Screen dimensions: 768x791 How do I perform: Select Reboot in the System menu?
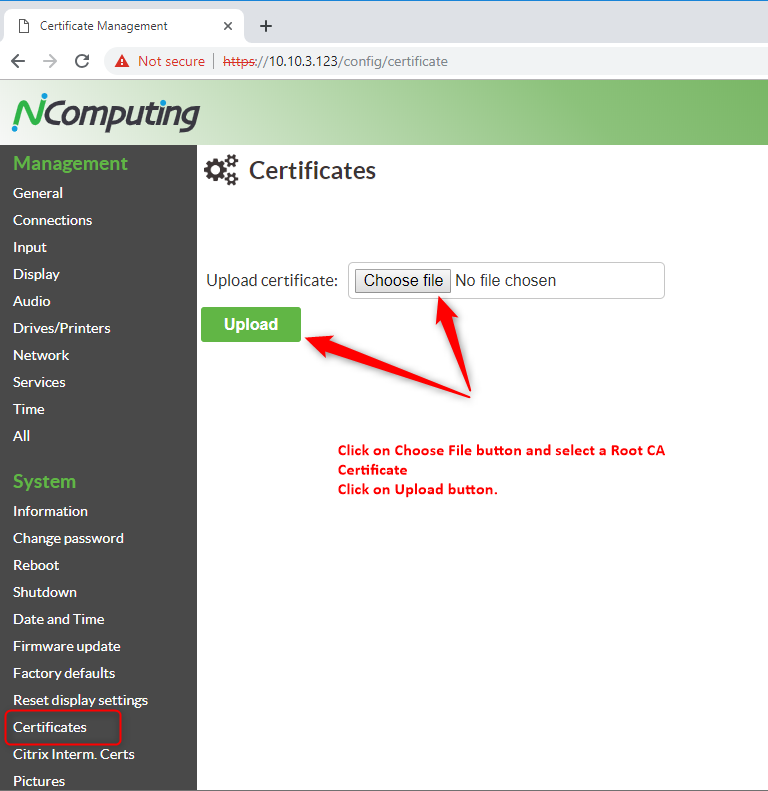(36, 565)
